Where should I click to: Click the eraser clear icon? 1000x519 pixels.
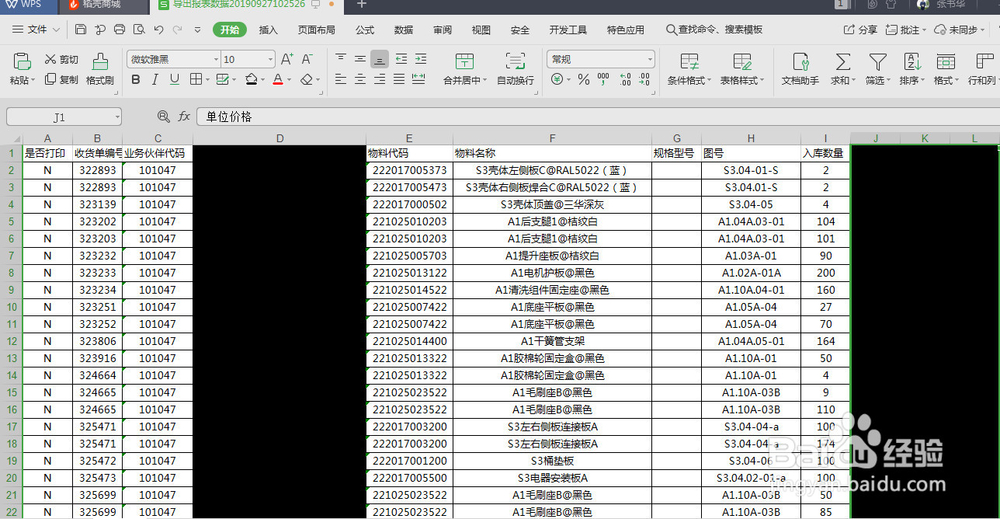(307, 80)
